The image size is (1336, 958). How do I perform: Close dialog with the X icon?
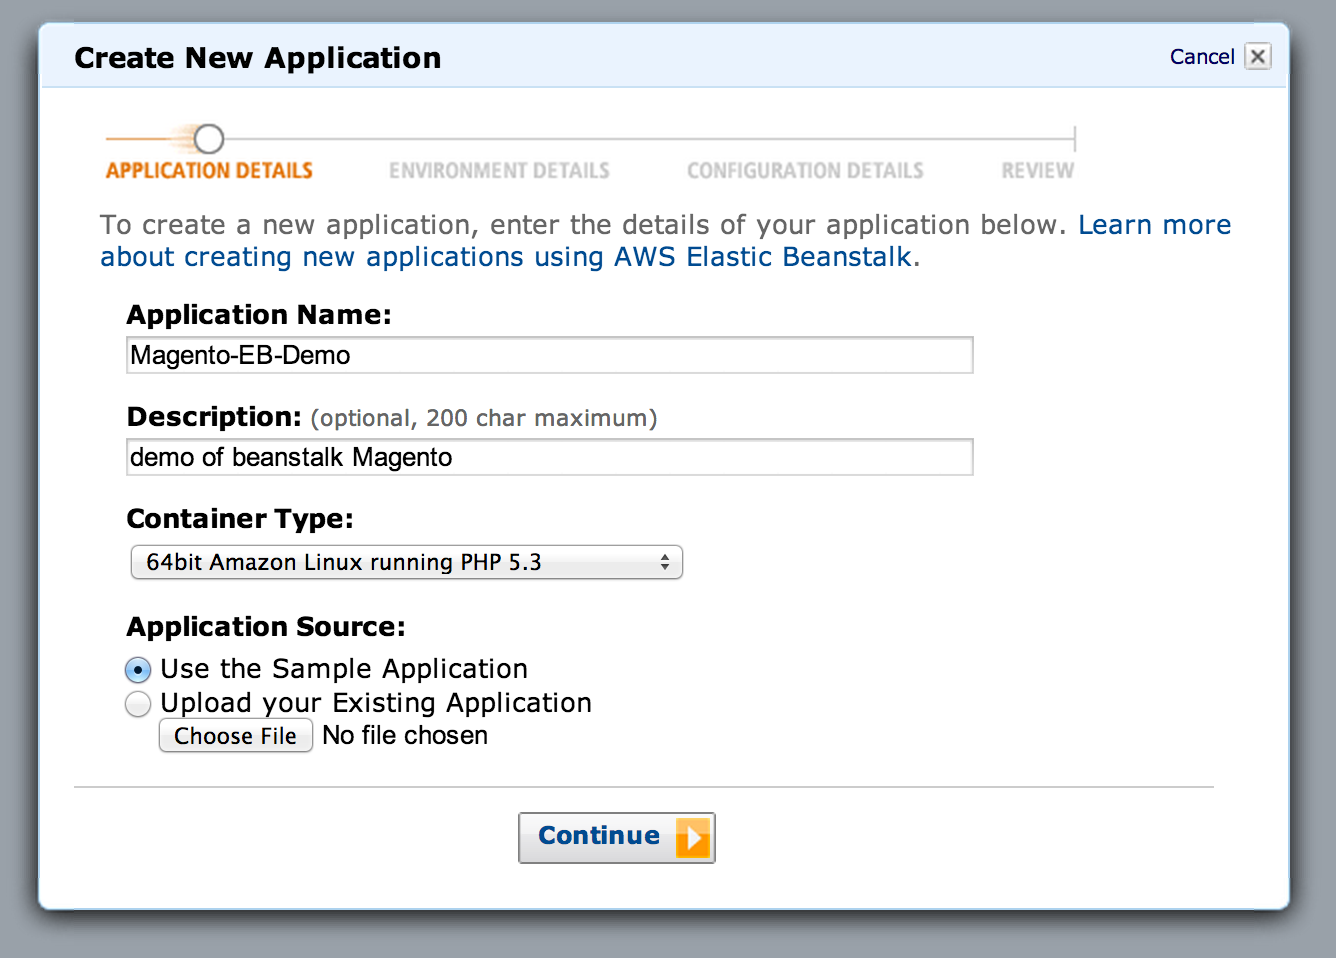pos(1258,56)
